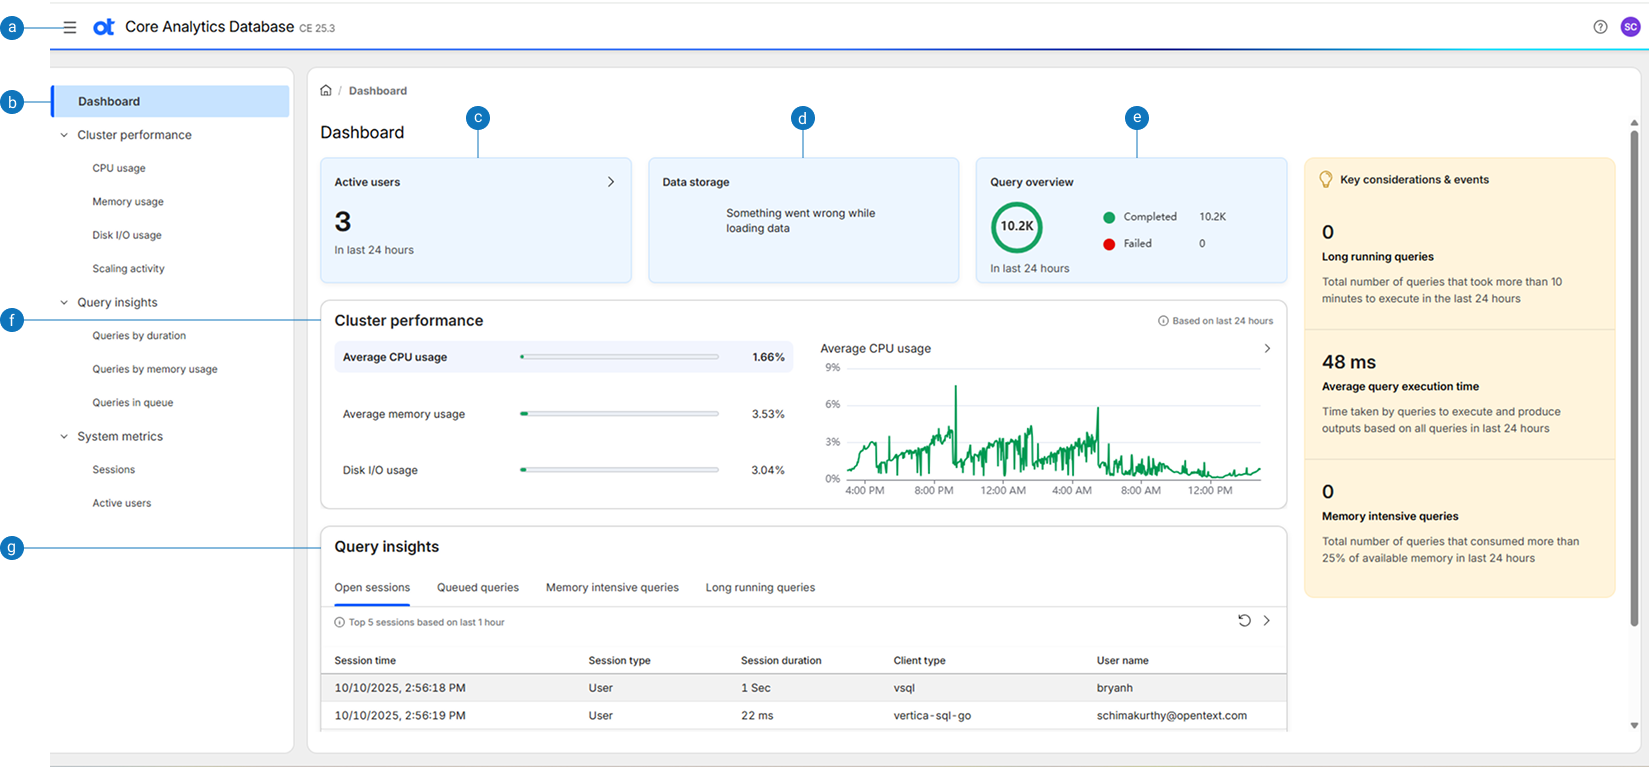This screenshot has width=1649, height=767.
Task: Collapse the Query insights sidebar group
Action: pos(65,303)
